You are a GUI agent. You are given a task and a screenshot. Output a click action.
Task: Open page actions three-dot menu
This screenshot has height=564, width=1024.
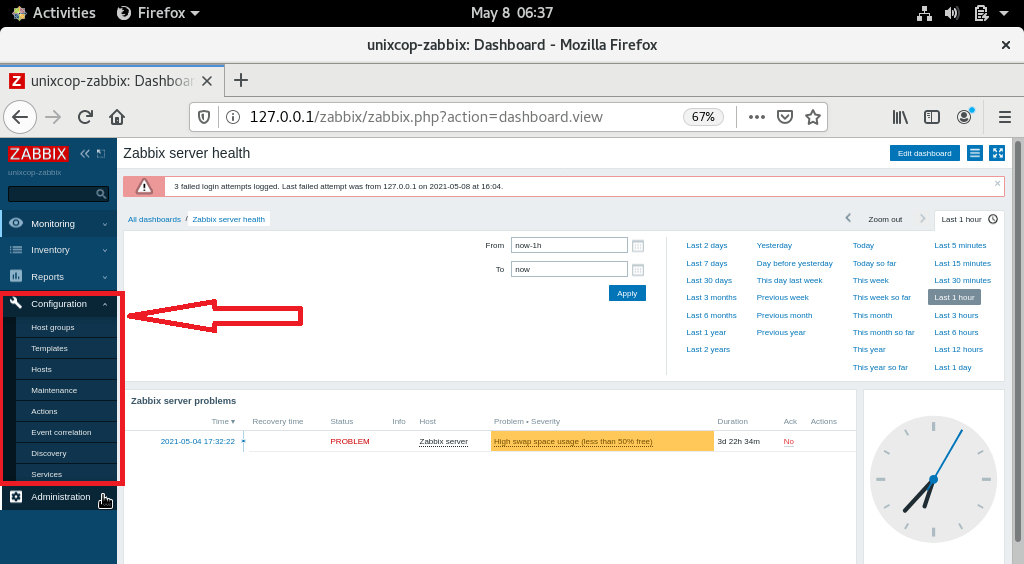point(756,117)
